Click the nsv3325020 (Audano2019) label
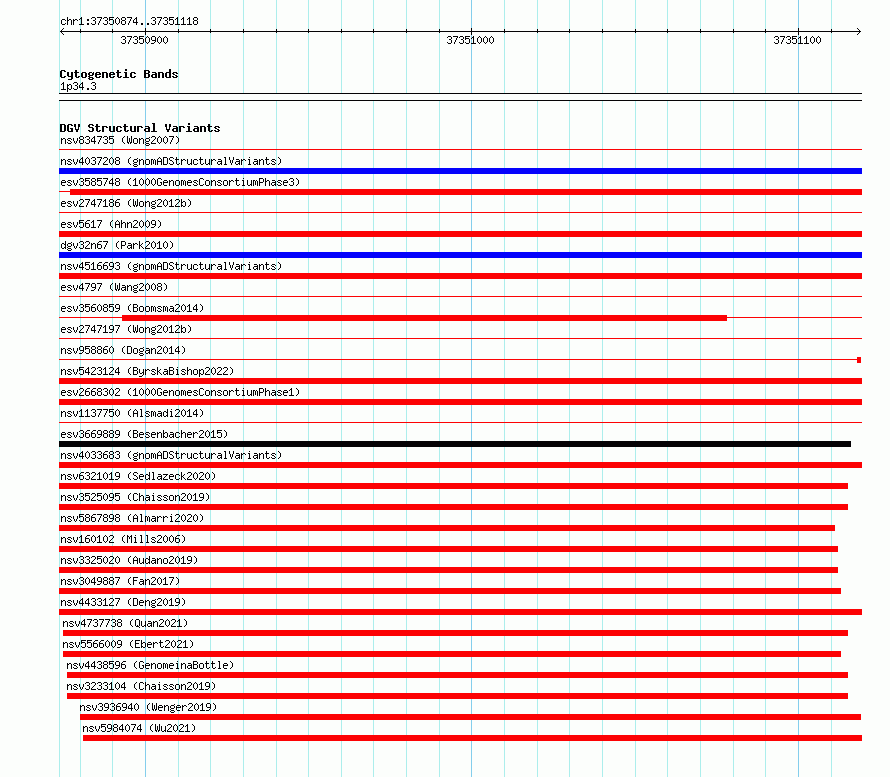890x777 pixels. pos(129,560)
